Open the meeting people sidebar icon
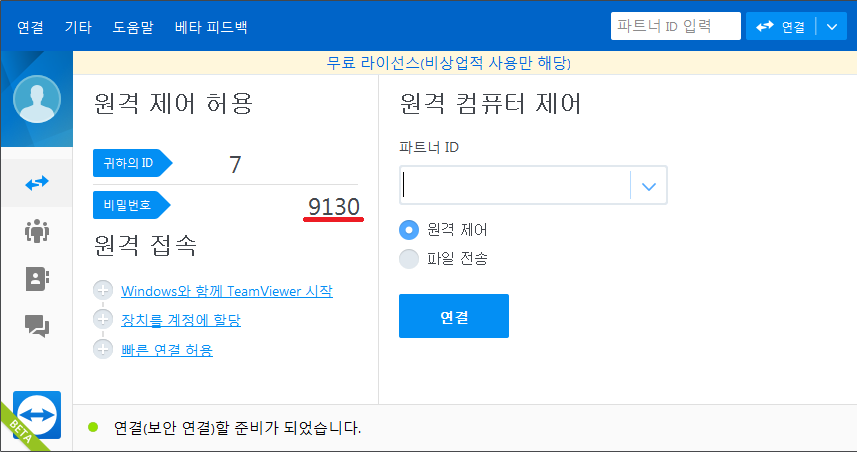857x452 pixels. (x=36, y=232)
